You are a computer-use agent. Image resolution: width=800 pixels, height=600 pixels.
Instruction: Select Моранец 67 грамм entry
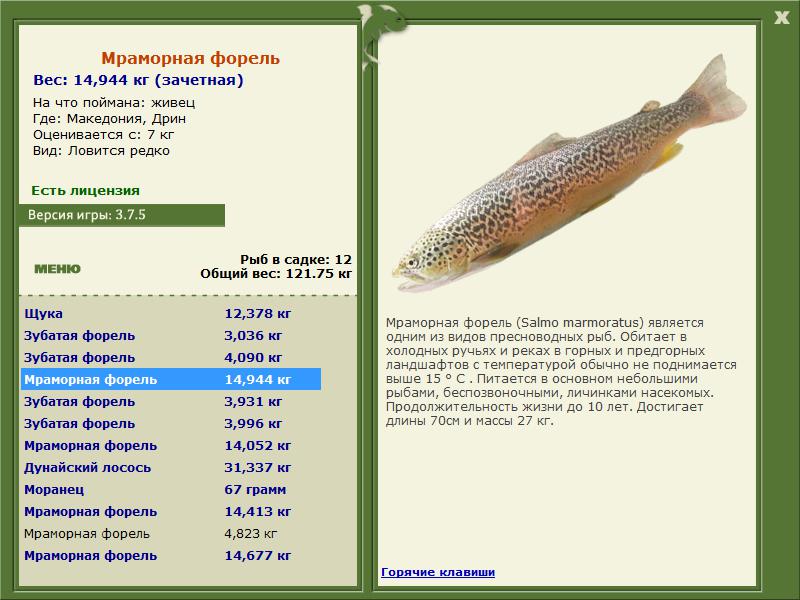170,490
